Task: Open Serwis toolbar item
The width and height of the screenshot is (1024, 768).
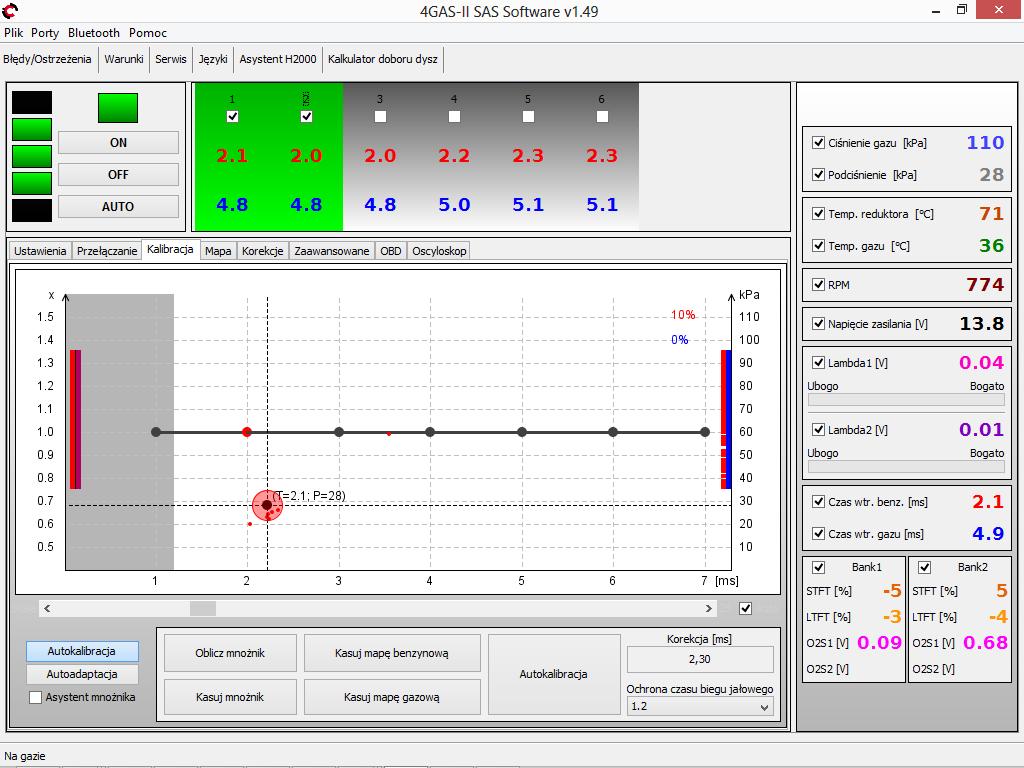Action: pos(170,59)
